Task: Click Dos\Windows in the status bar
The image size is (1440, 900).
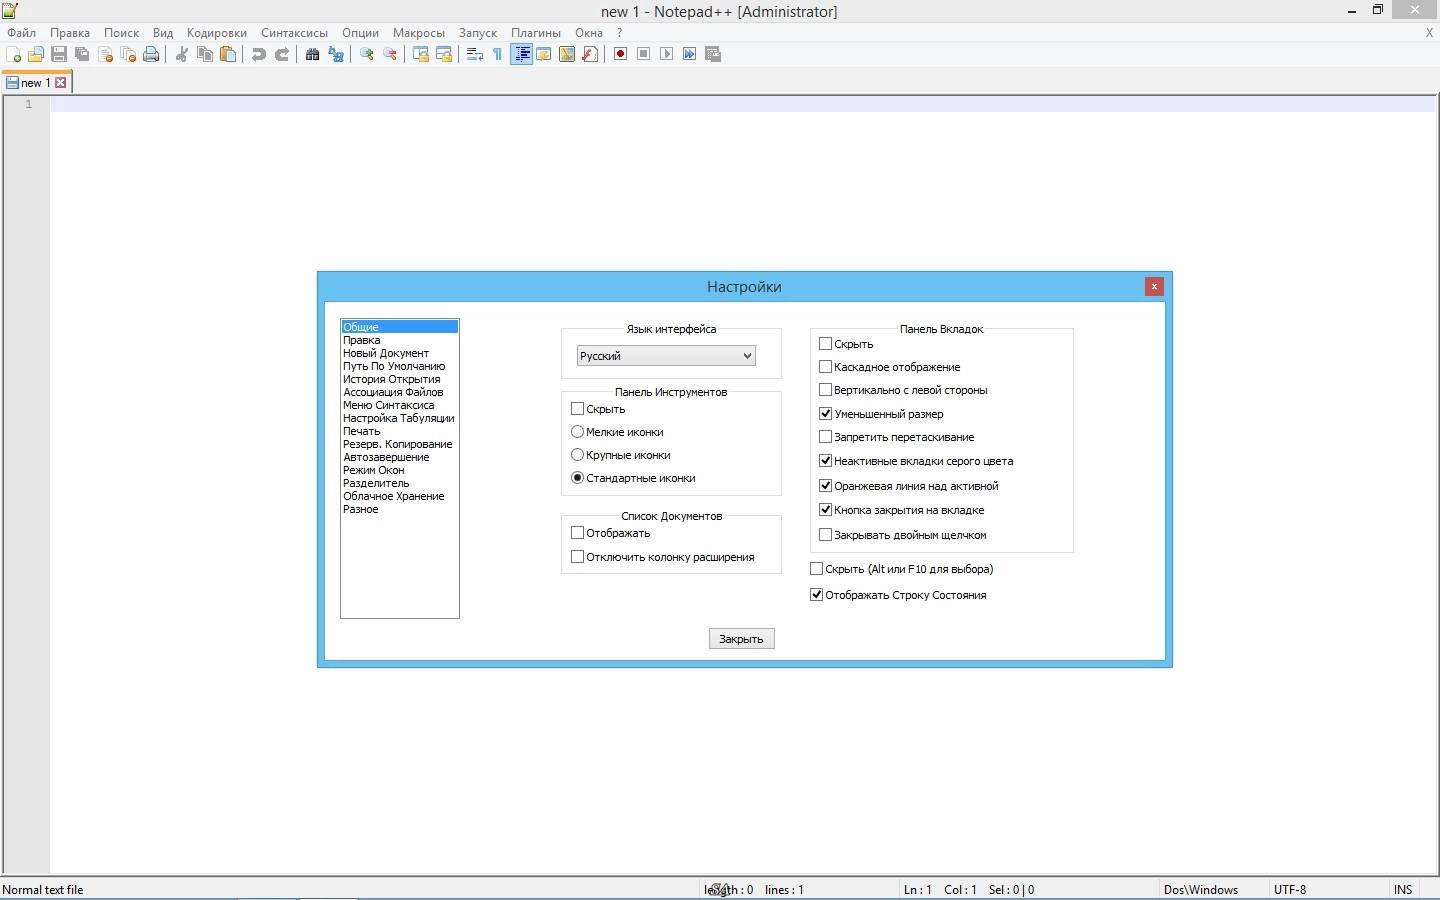Action: point(1201,890)
